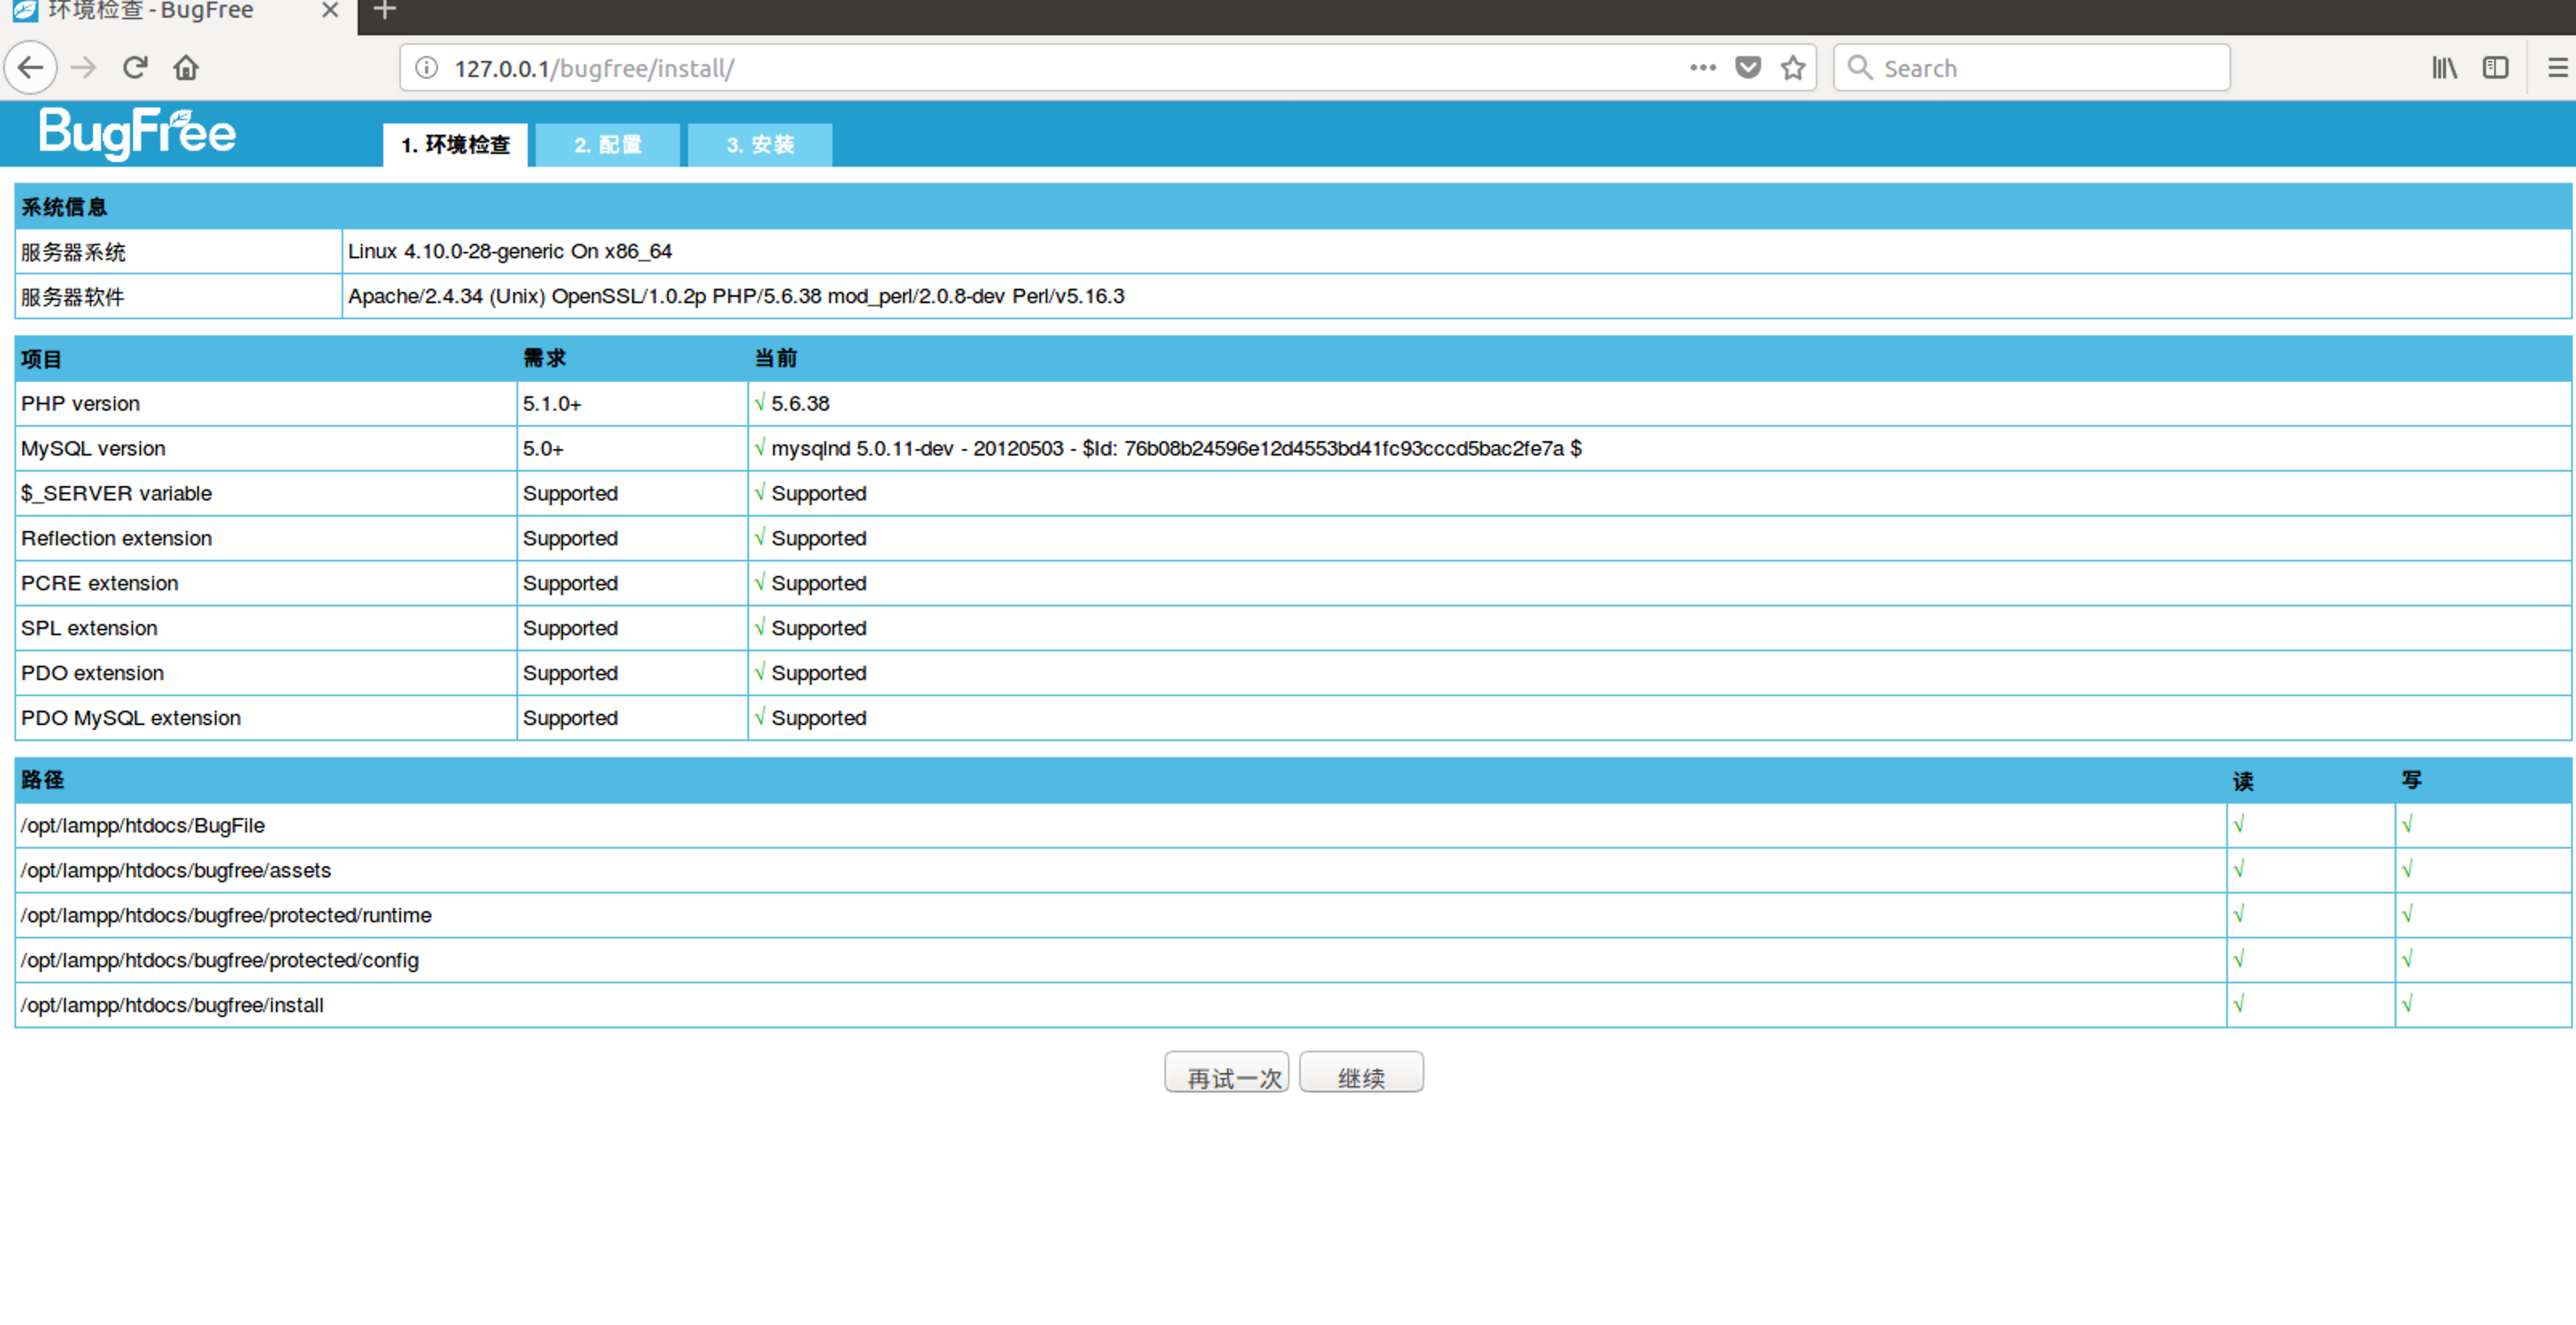This screenshot has height=1325, width=2576.
Task: Click the /opt/lampp/htdocs/BugFile path
Action: click(x=143, y=826)
